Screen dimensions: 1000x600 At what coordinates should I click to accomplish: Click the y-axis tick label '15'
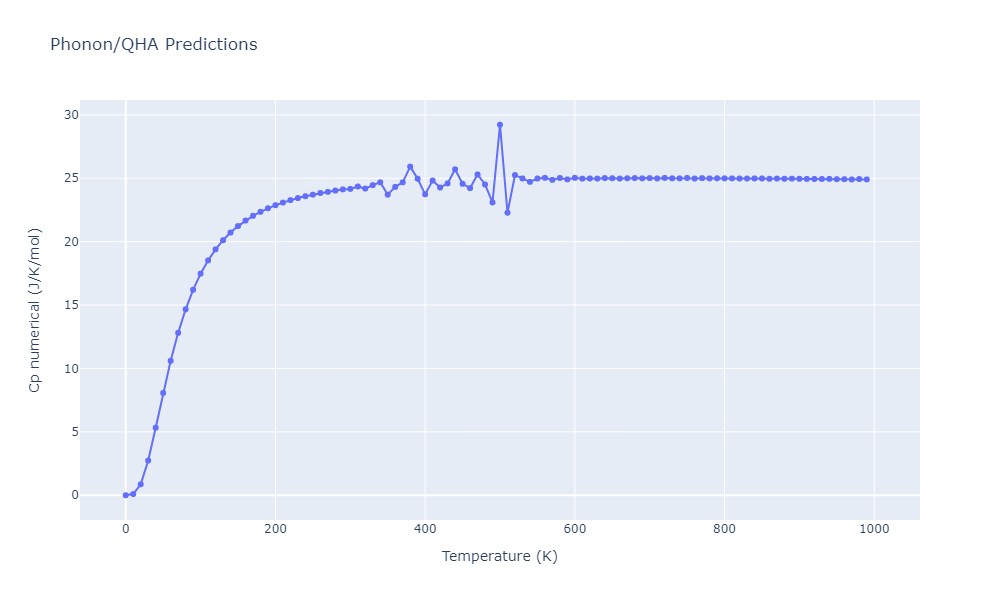tap(69, 305)
